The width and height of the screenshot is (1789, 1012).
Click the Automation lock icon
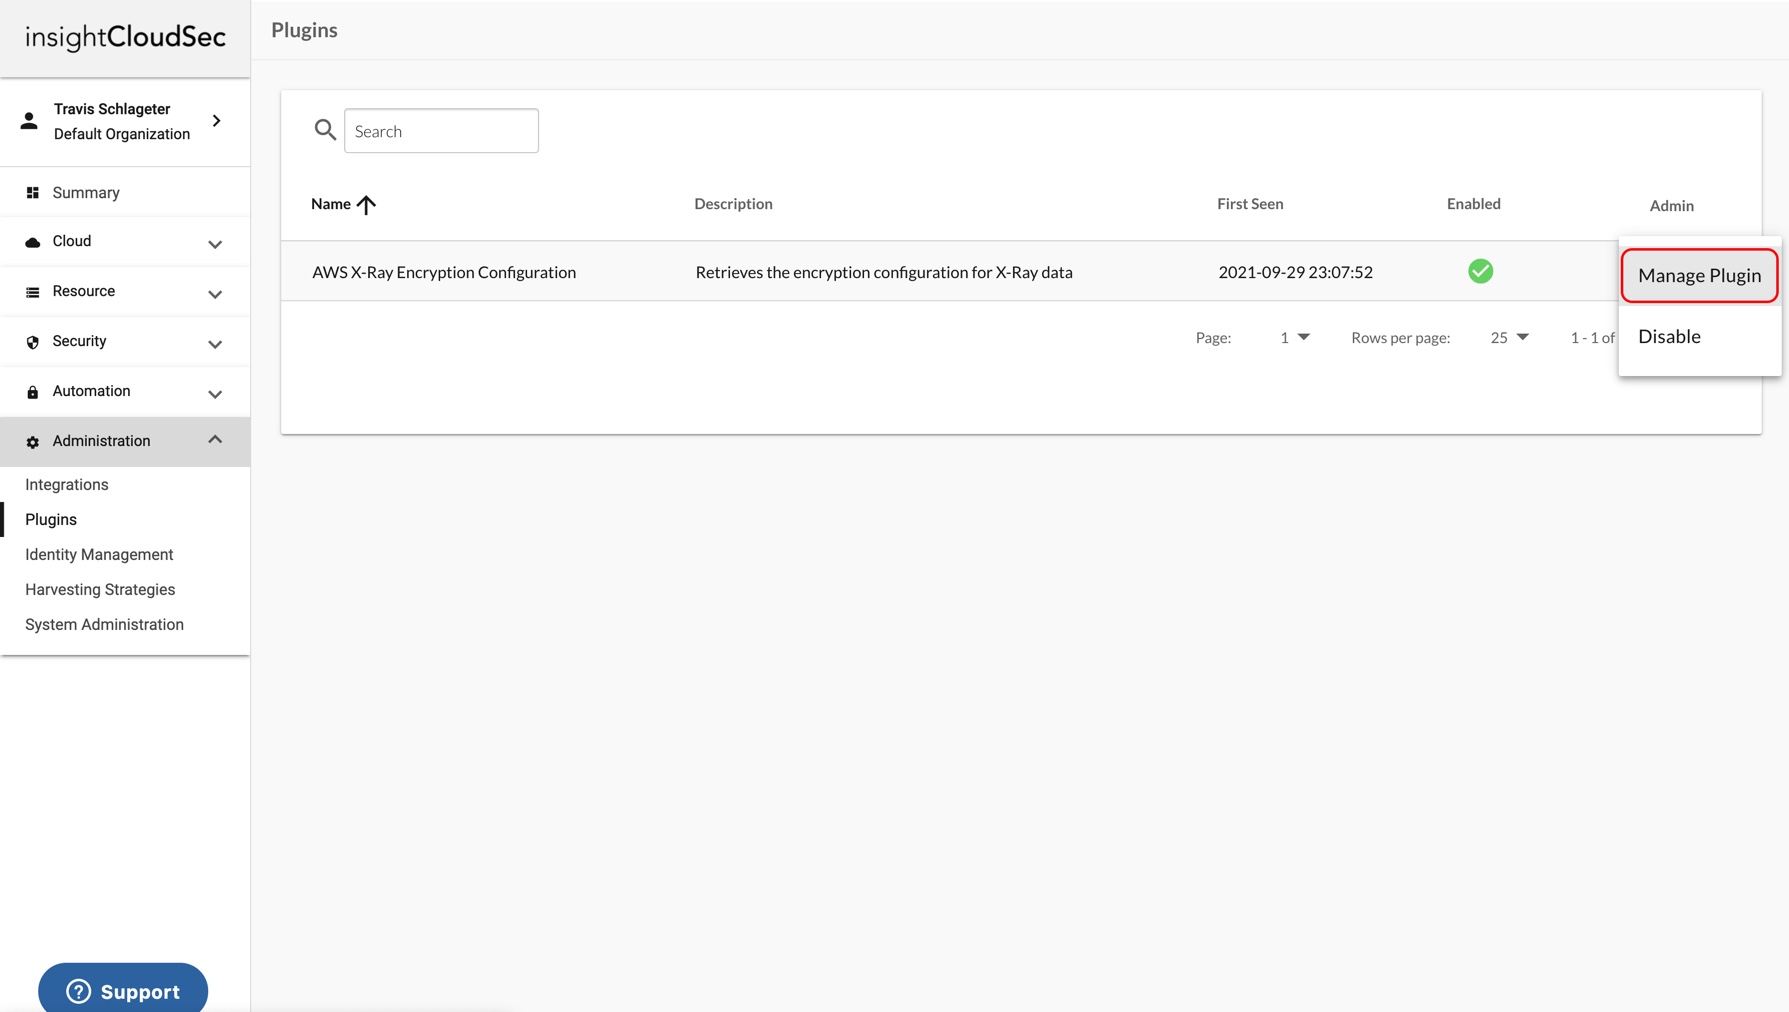(x=33, y=392)
